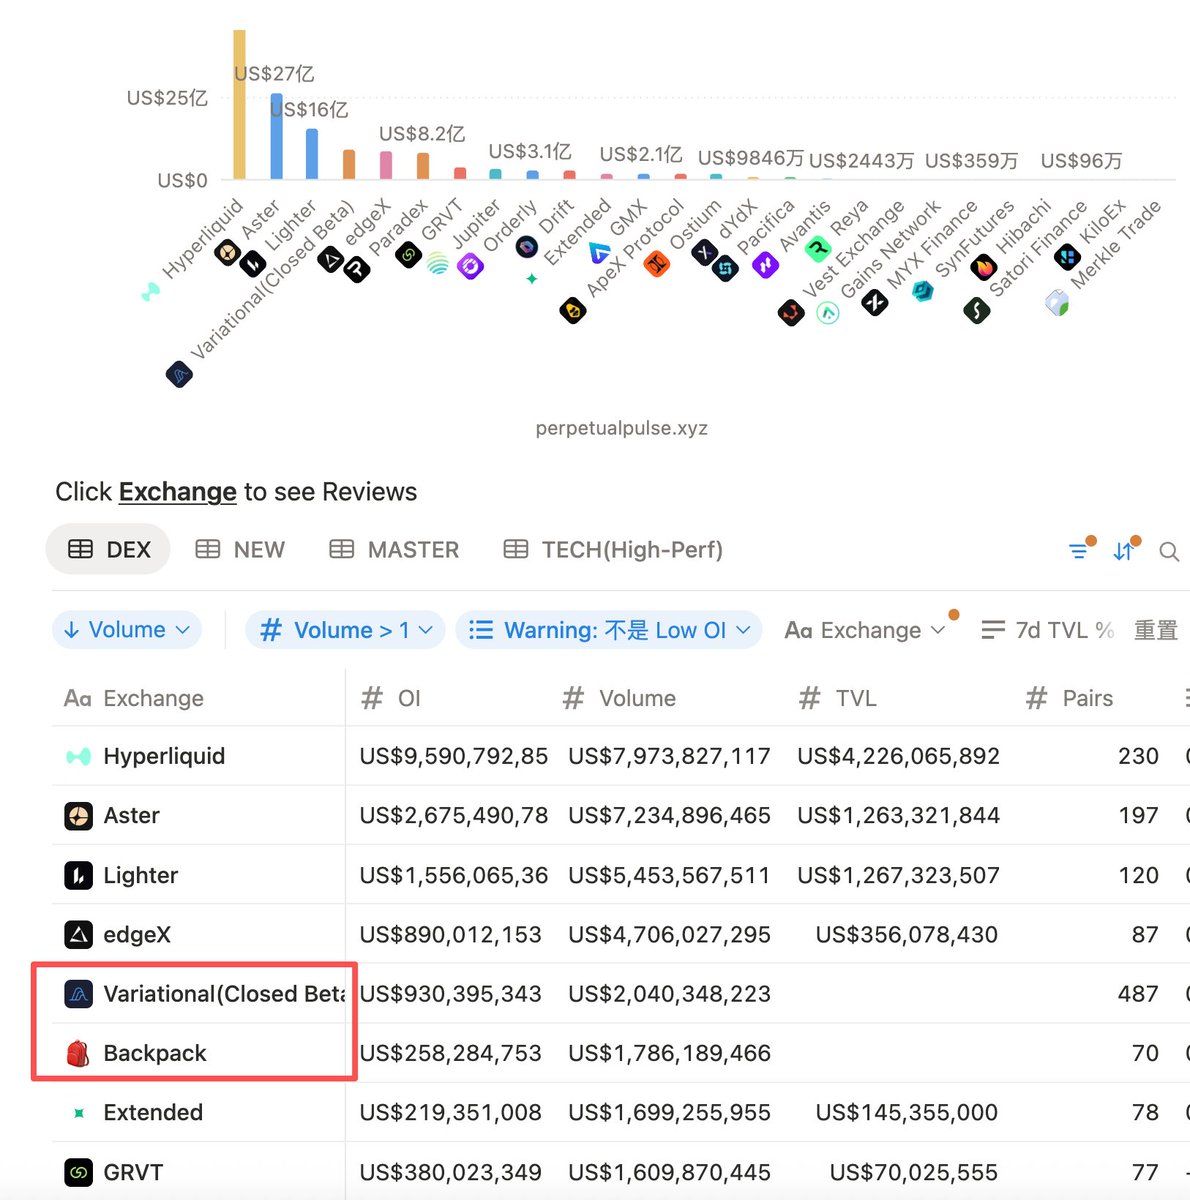
Task: Switch to the MASTER tab
Action: coord(395,550)
